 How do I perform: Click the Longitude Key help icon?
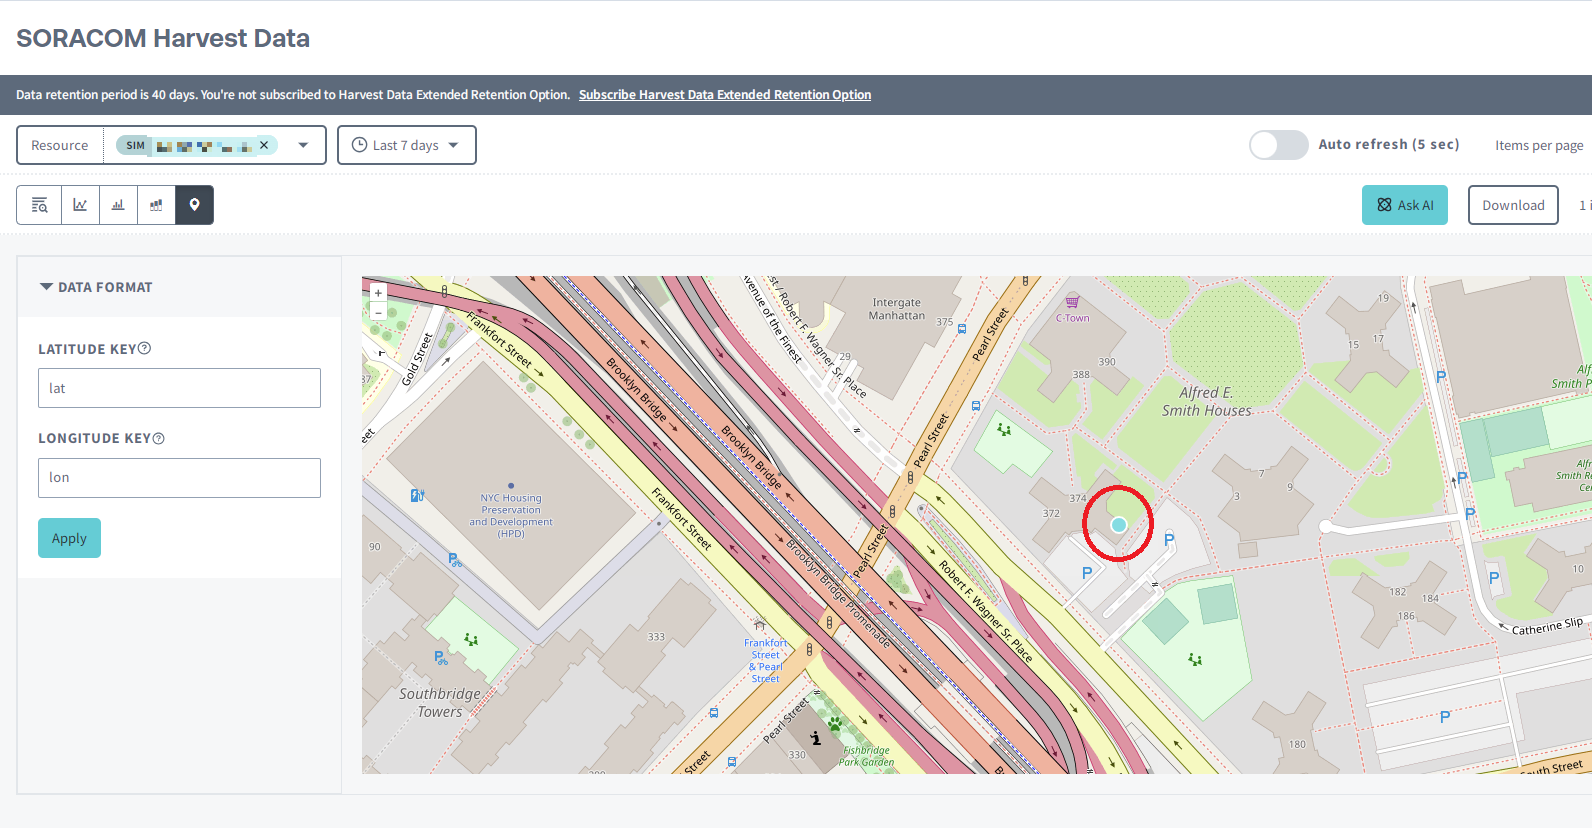[158, 438]
